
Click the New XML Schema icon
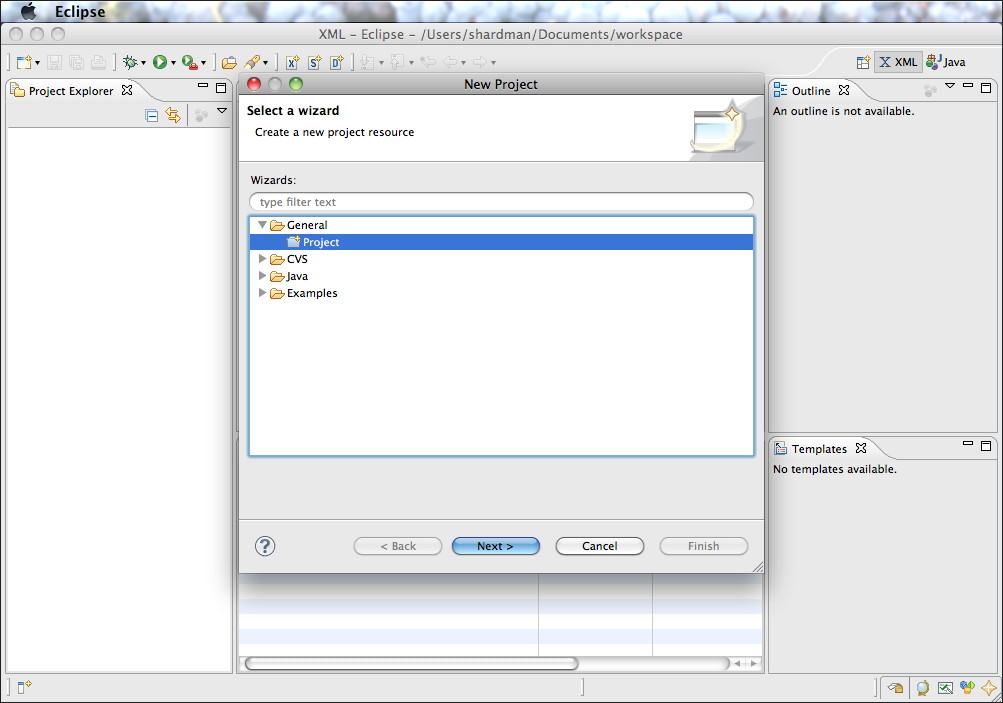tap(315, 62)
